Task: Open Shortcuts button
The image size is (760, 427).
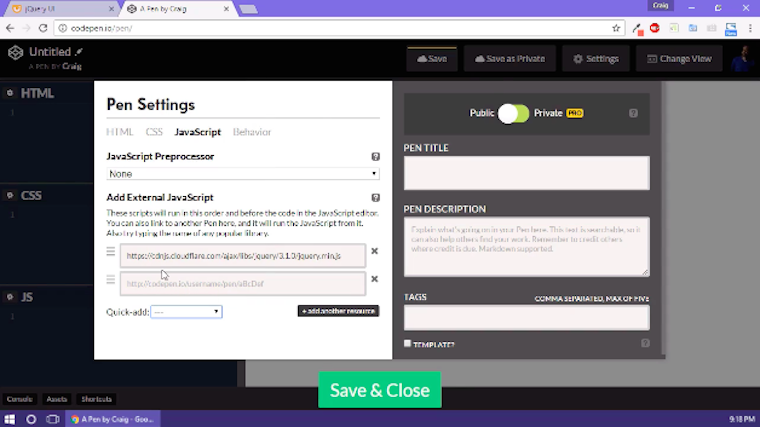Action: (x=96, y=399)
